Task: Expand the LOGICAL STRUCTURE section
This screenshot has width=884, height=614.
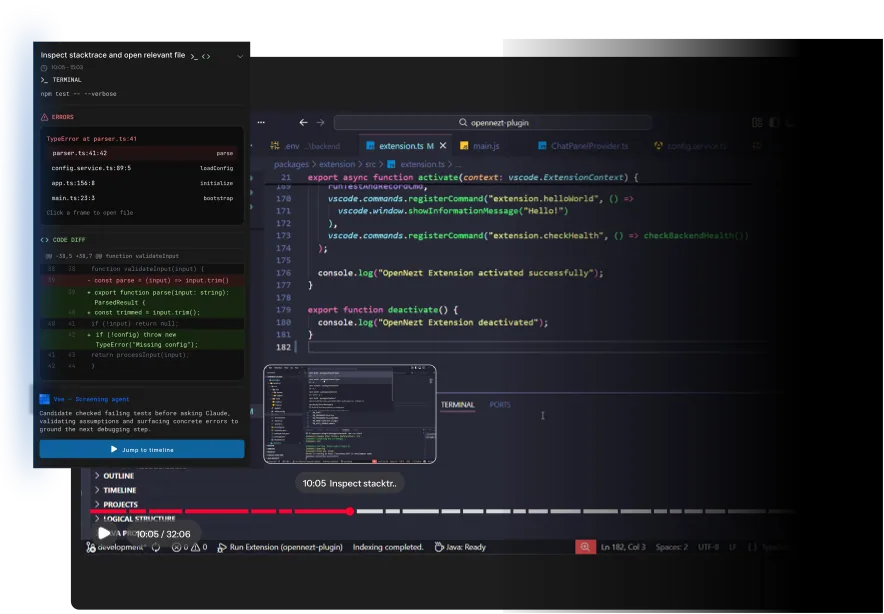Action: [x=135, y=519]
